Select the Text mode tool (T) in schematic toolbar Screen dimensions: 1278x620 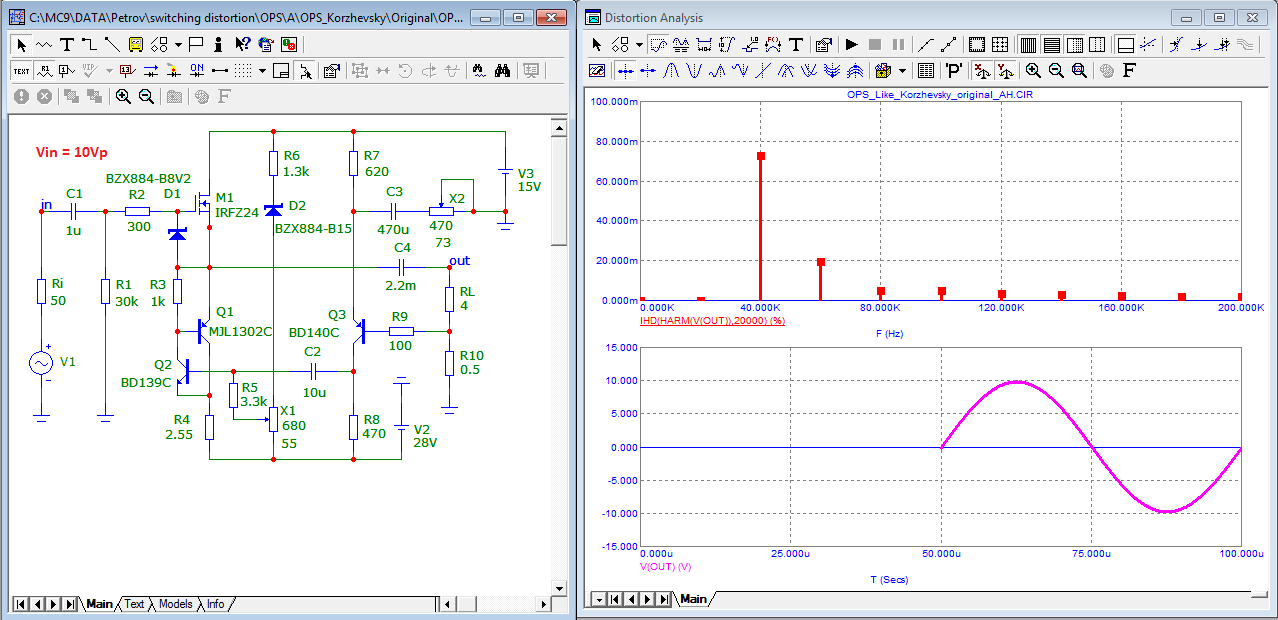(66, 44)
